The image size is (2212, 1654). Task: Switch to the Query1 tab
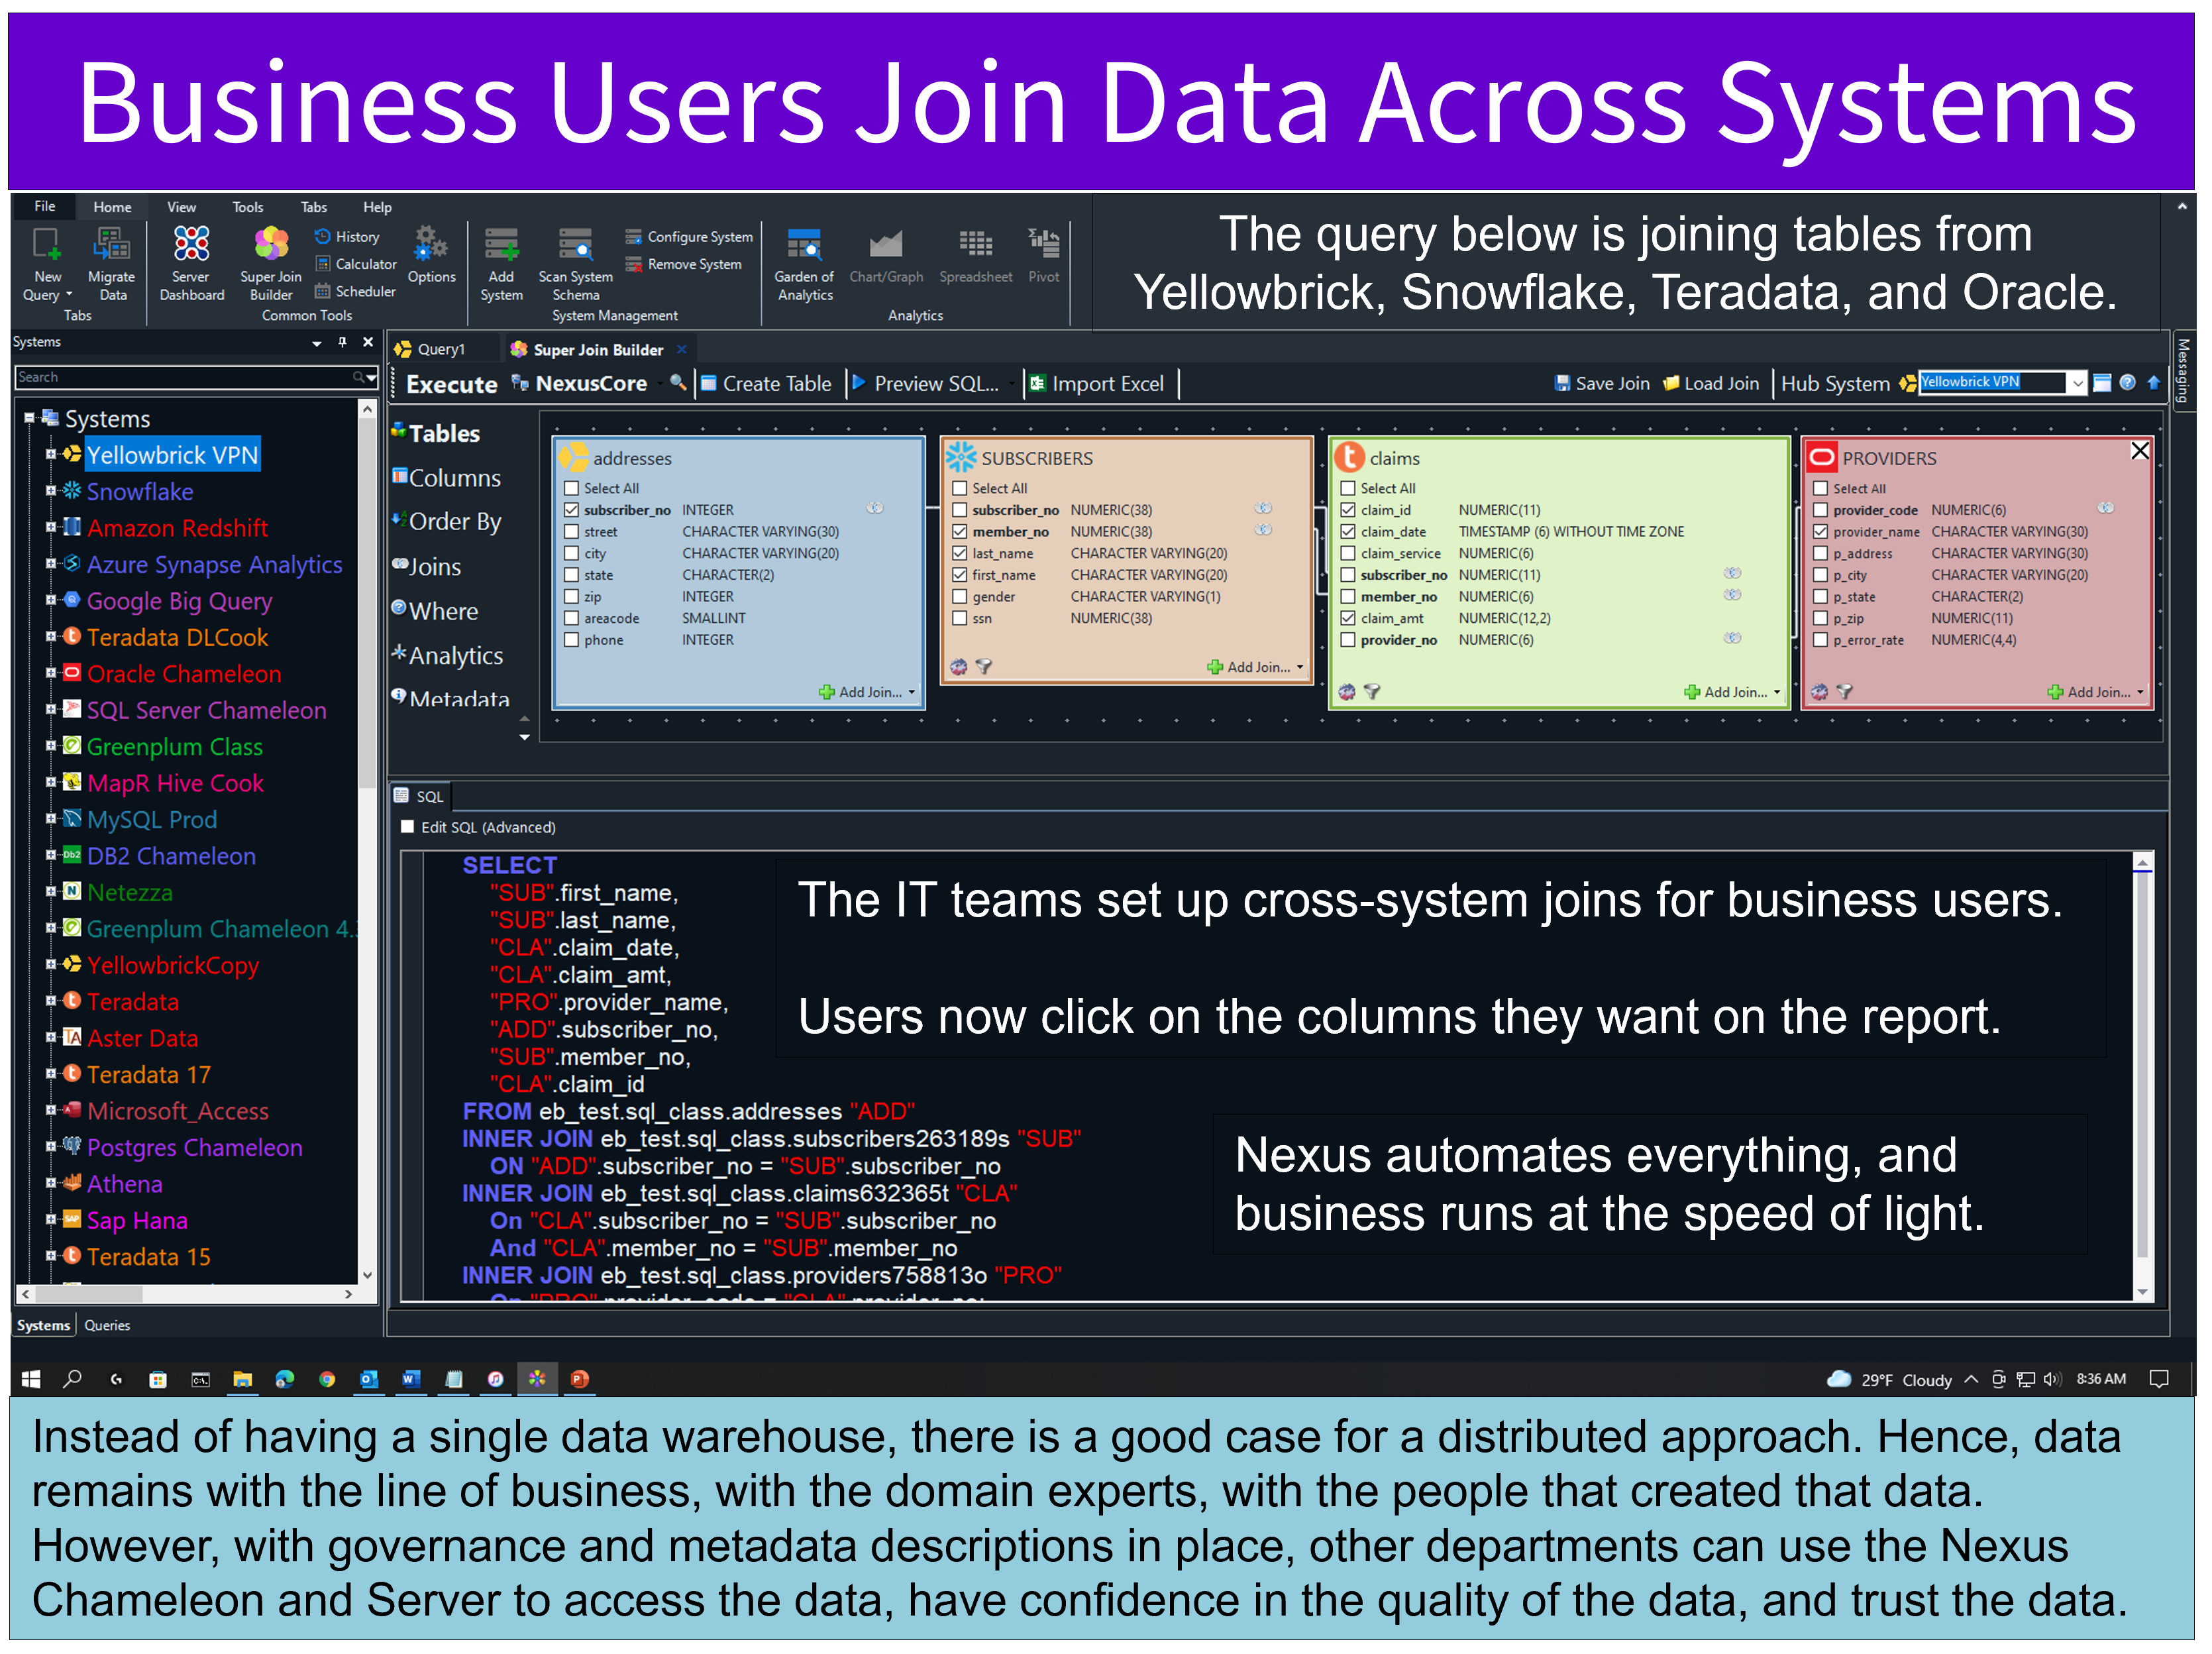click(x=440, y=349)
